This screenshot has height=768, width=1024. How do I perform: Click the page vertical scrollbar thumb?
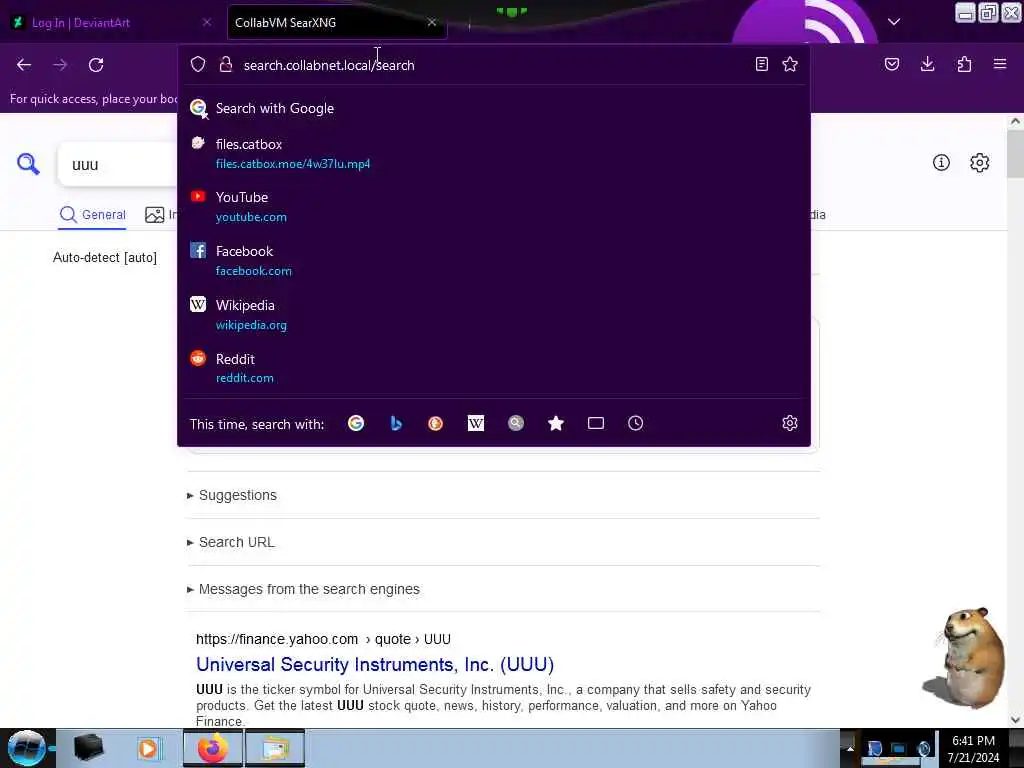point(1015,153)
